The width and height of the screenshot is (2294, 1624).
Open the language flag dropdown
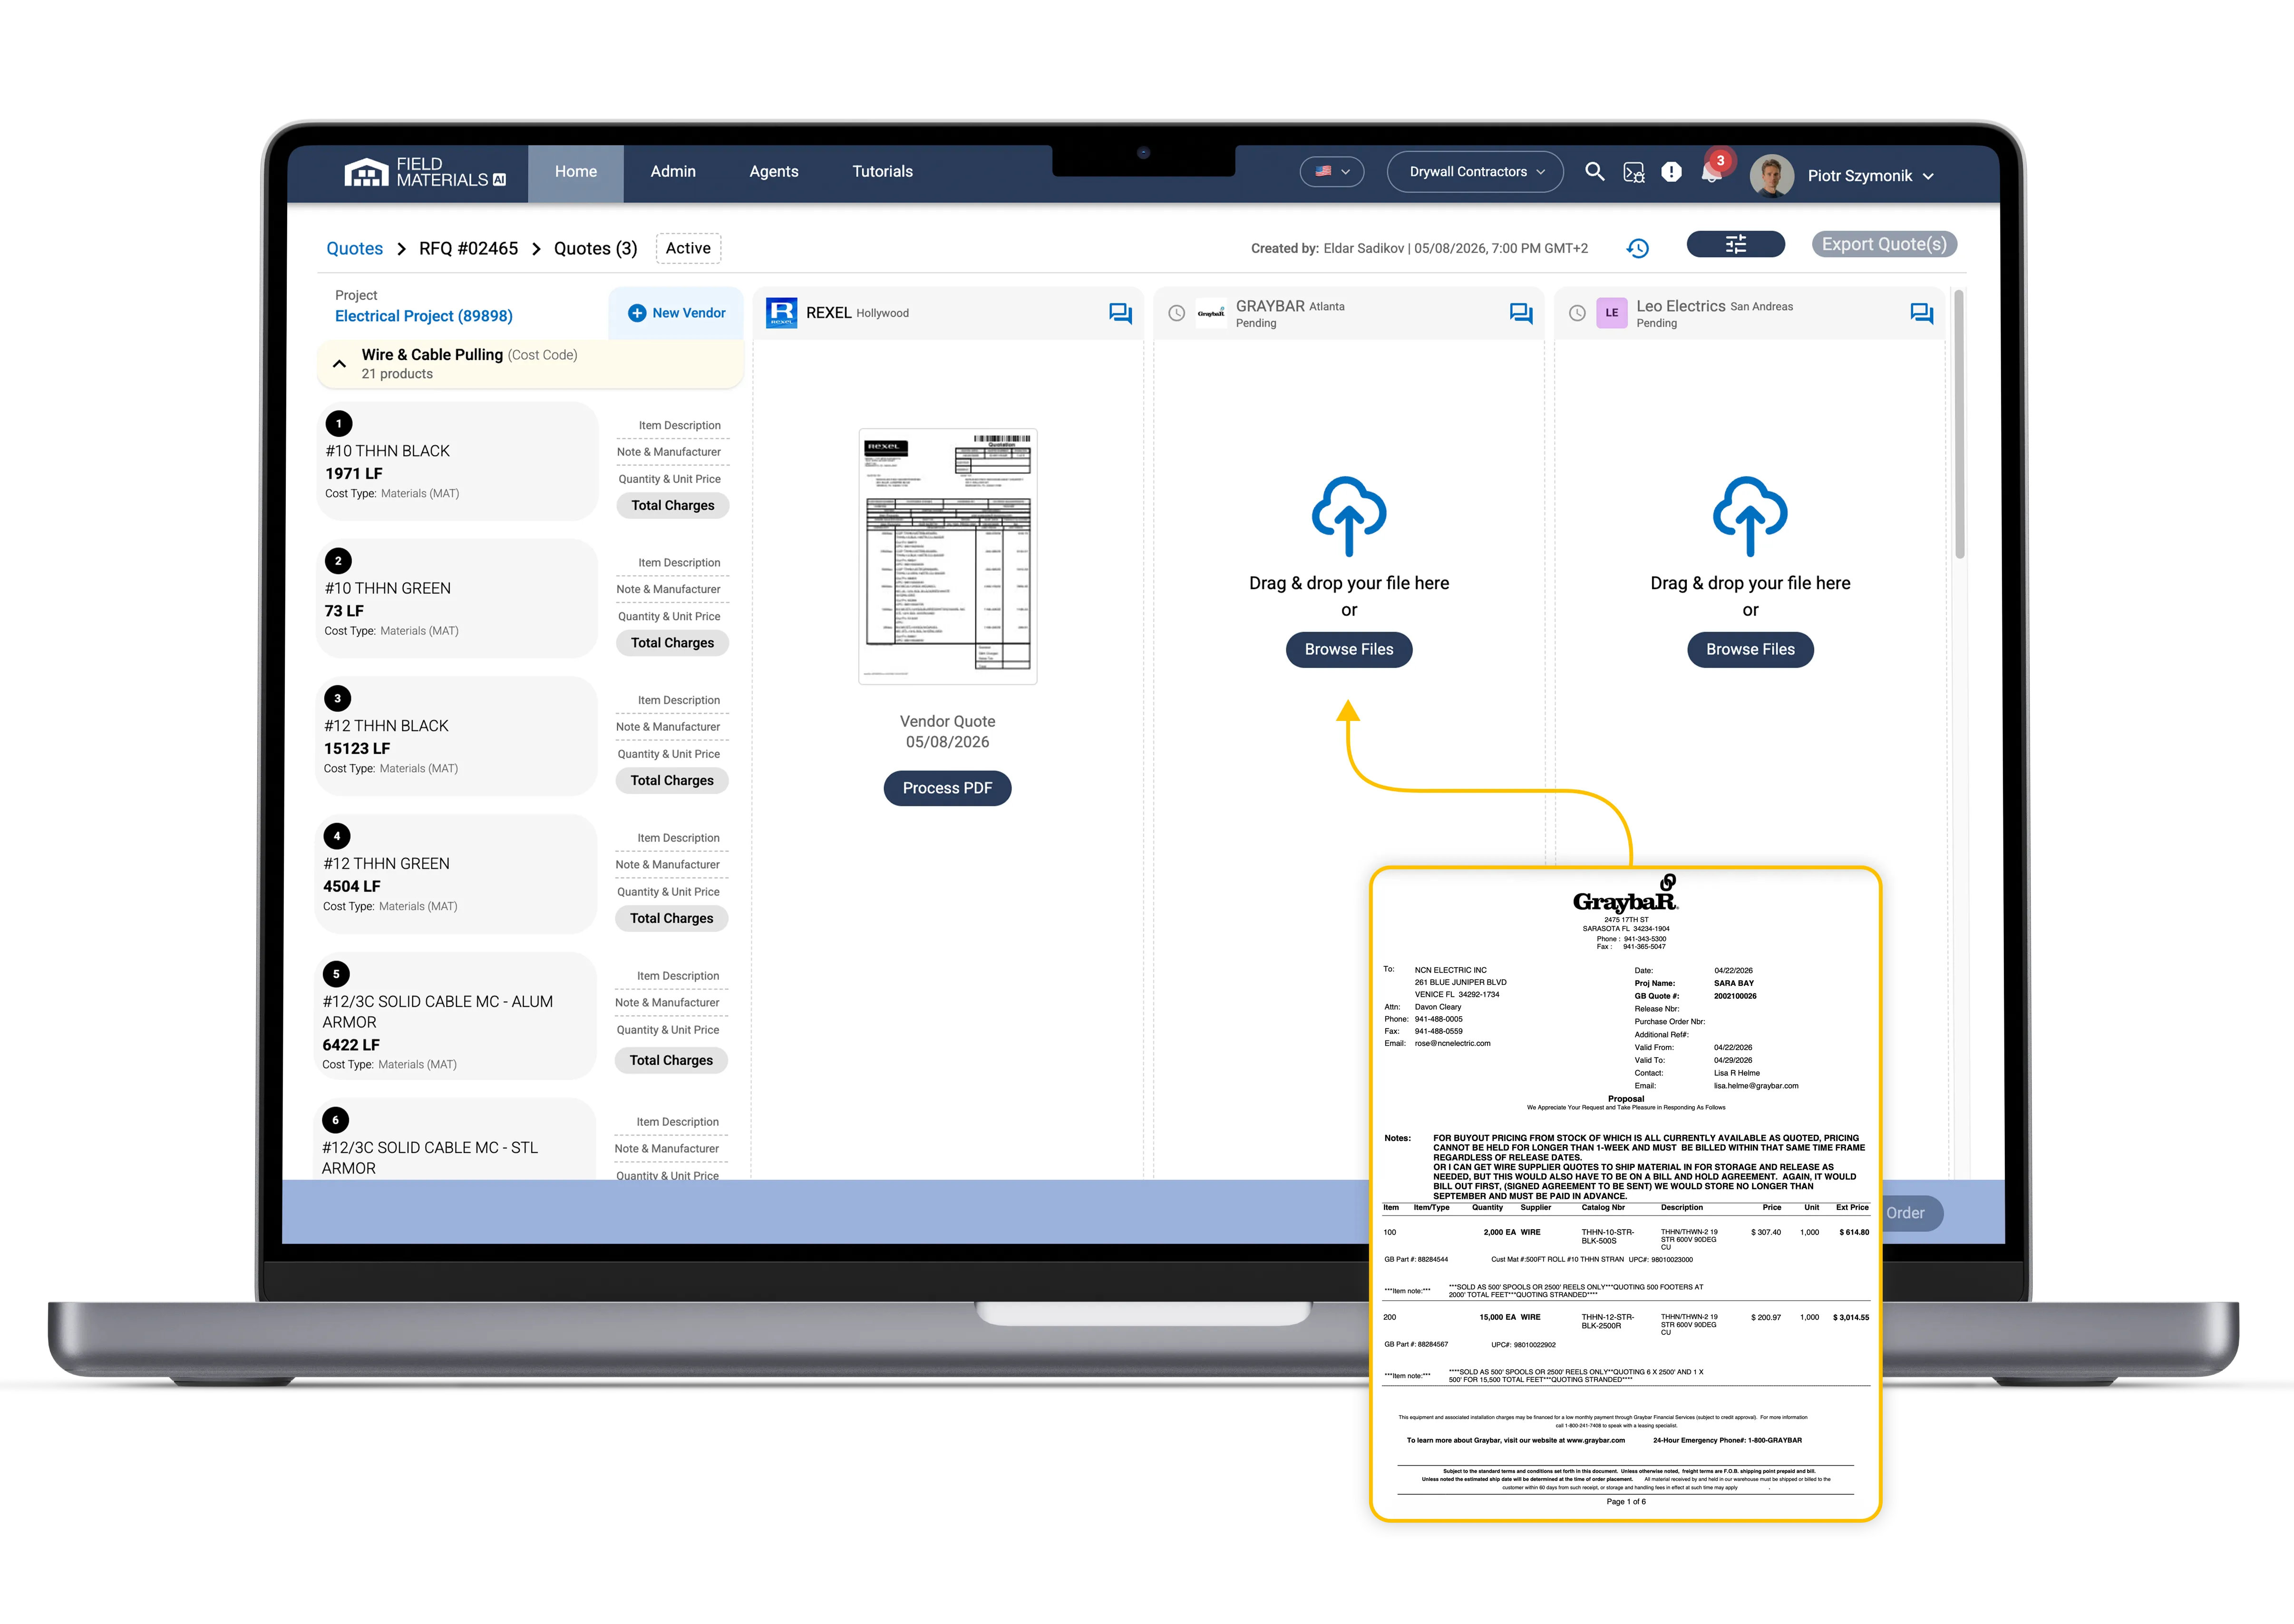point(1332,171)
